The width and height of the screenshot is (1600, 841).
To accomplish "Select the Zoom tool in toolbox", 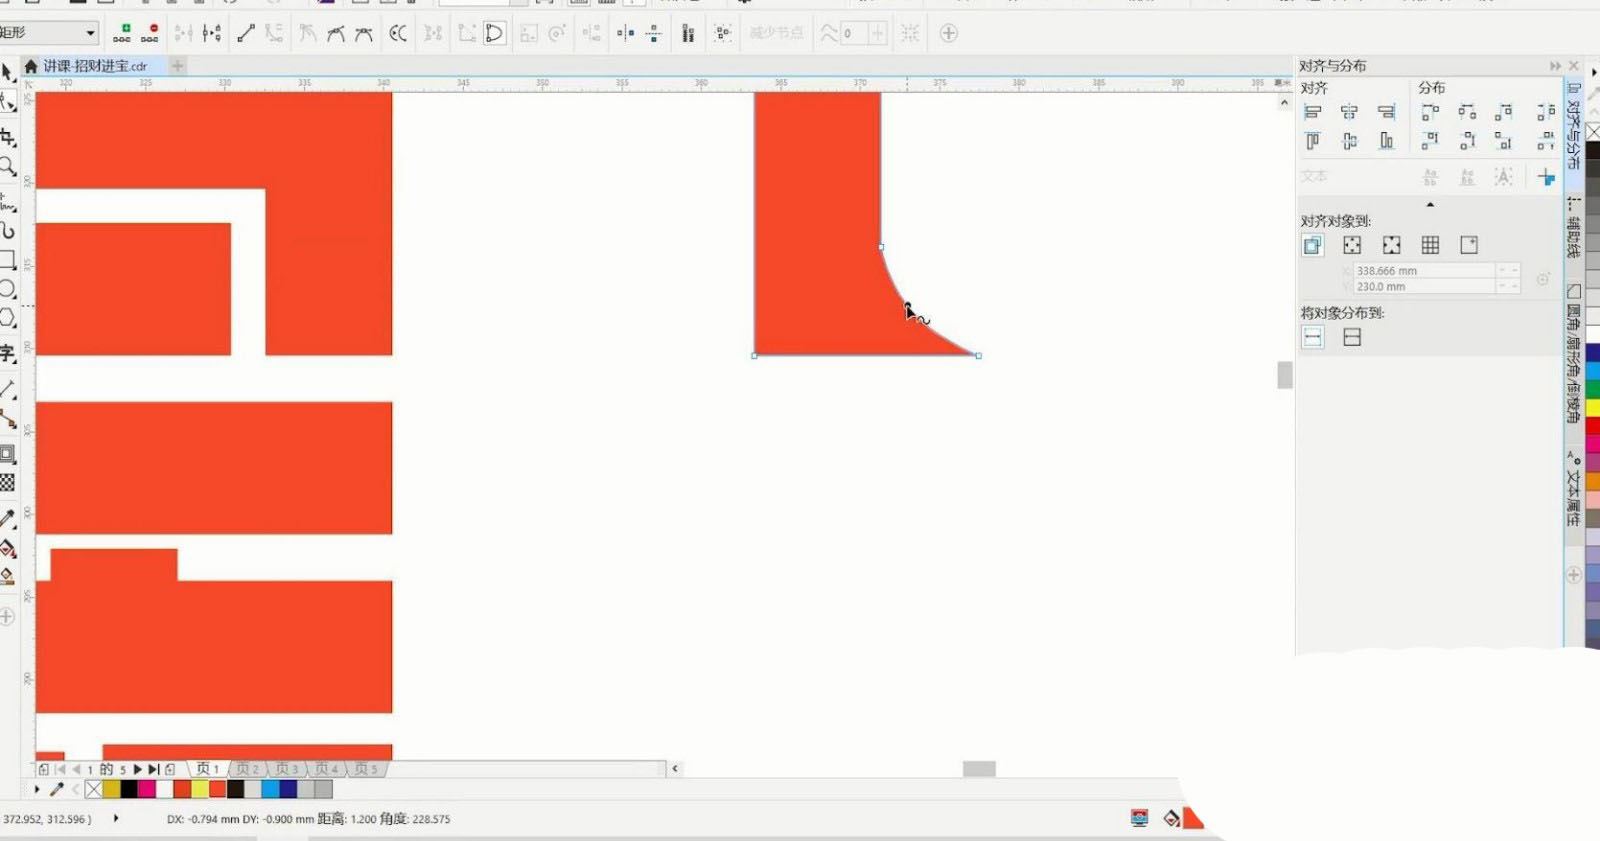I will [x=8, y=166].
